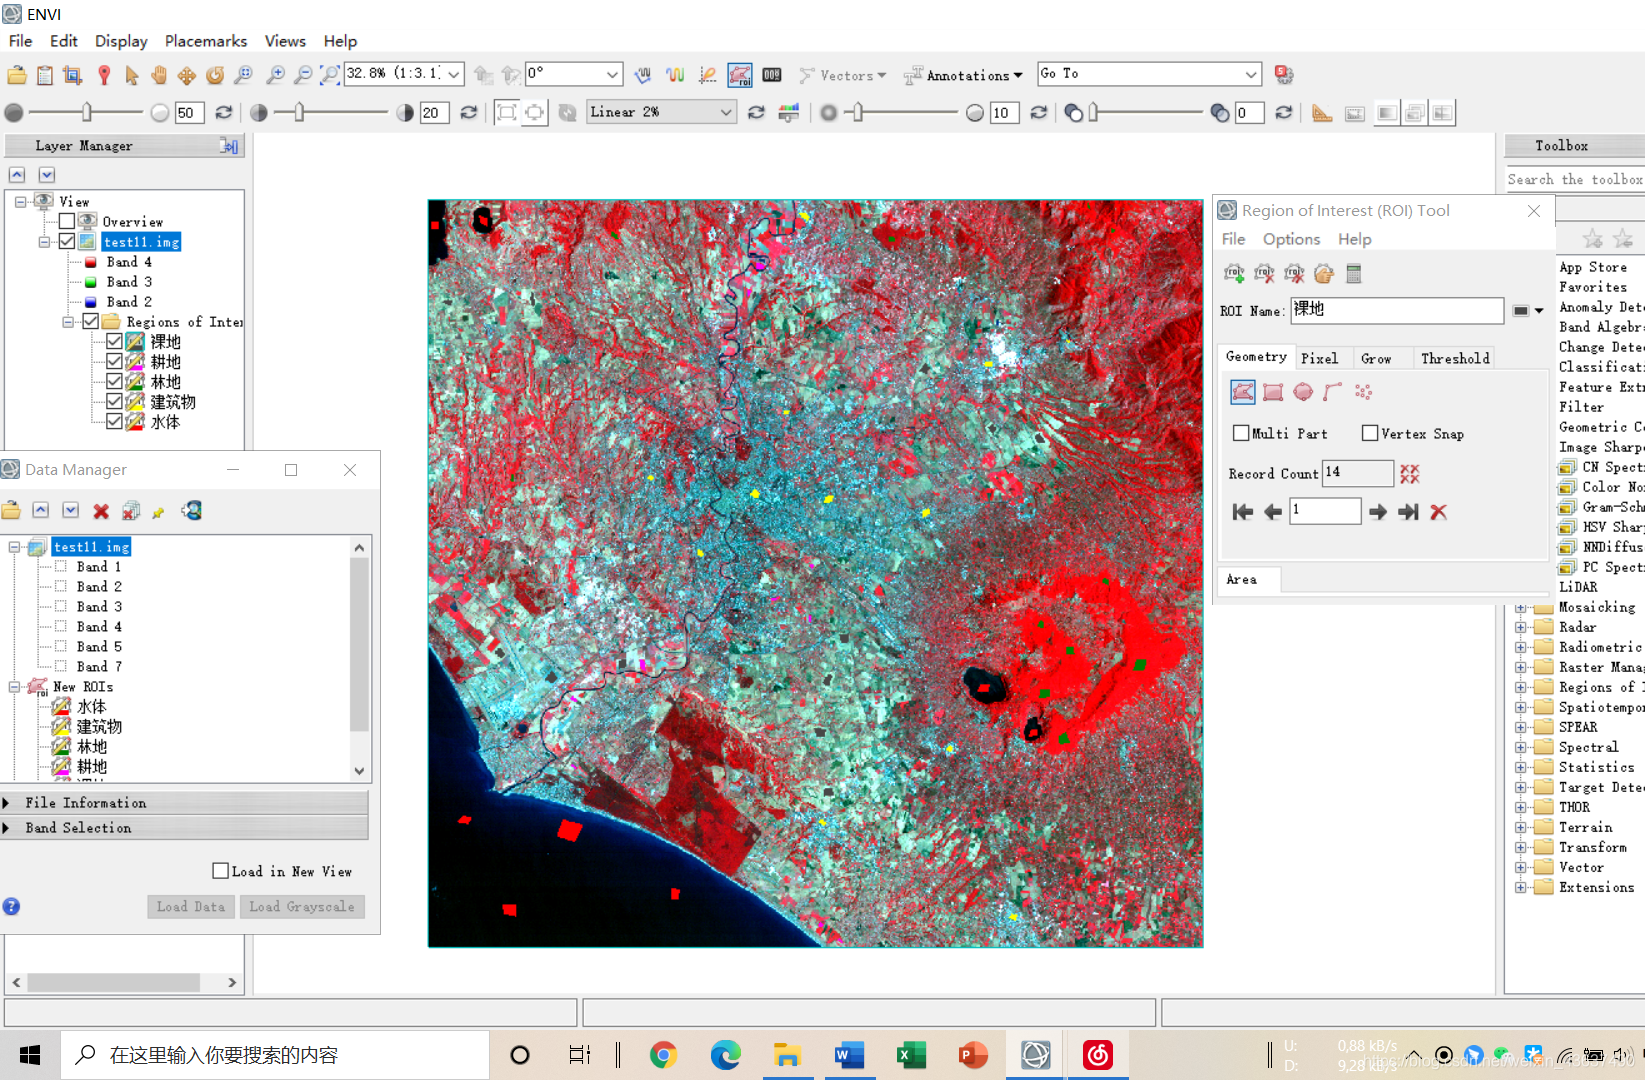Open the Annotations dropdown menu
Screen dimensions: 1645x1080
(963, 75)
